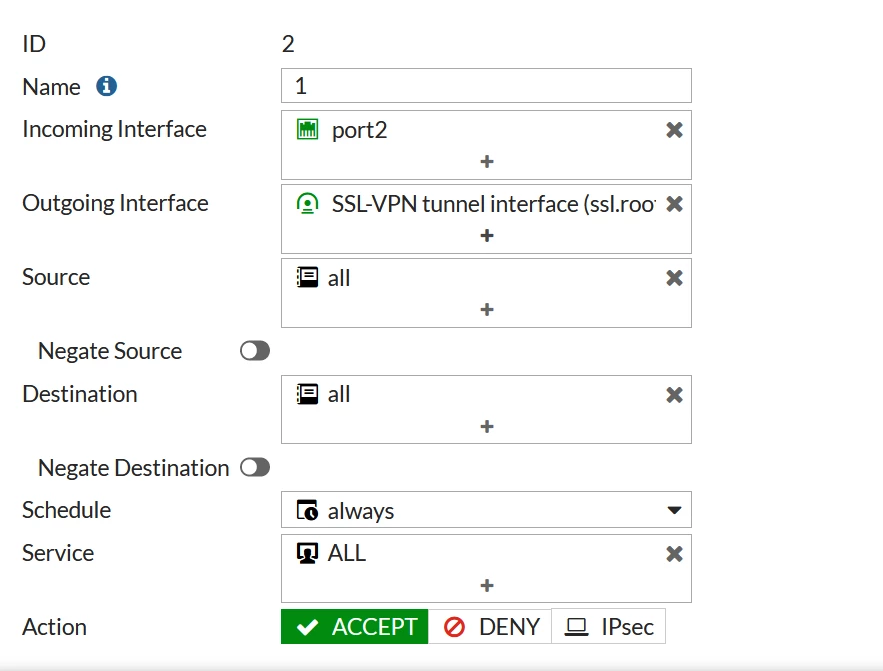
Task: Click the port2 interface icon
Action: click(x=307, y=129)
